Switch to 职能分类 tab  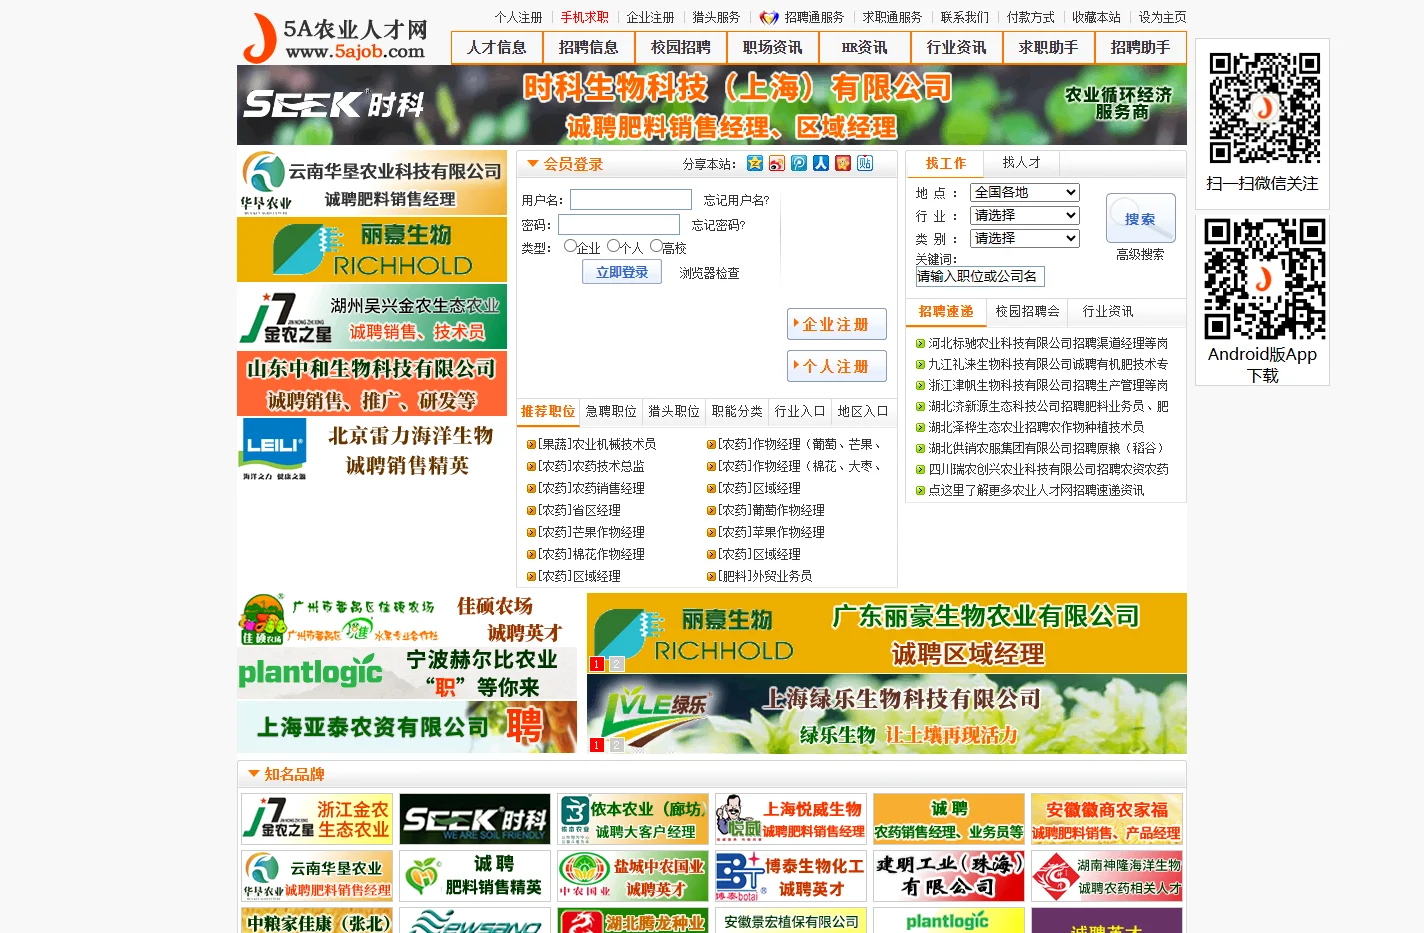click(737, 411)
